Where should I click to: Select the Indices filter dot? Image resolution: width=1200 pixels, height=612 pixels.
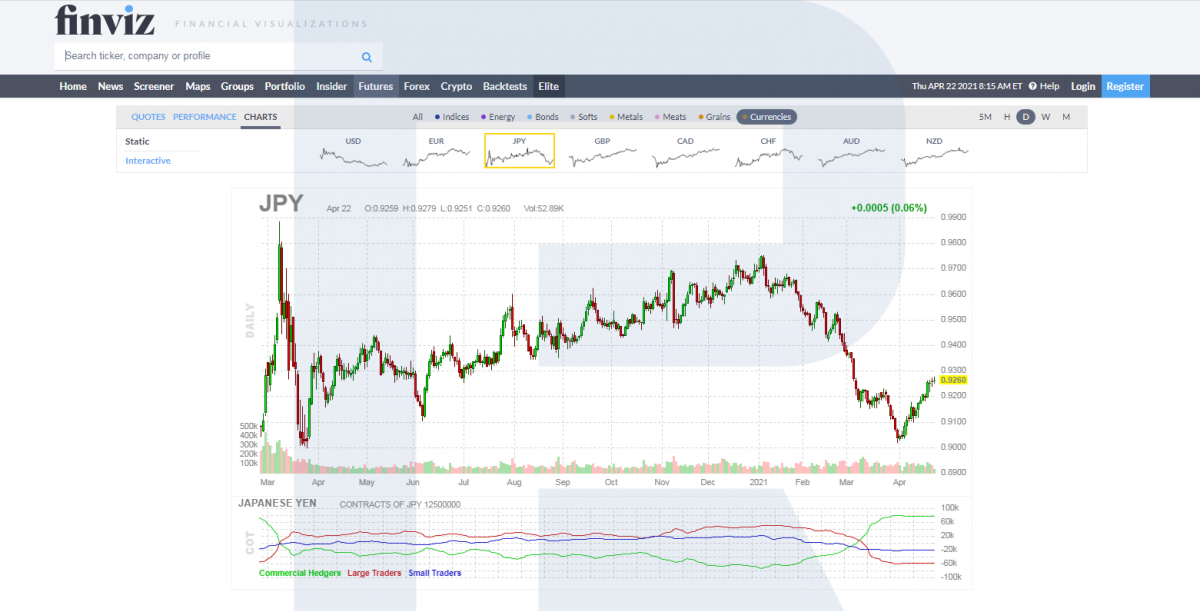[x=438, y=117]
